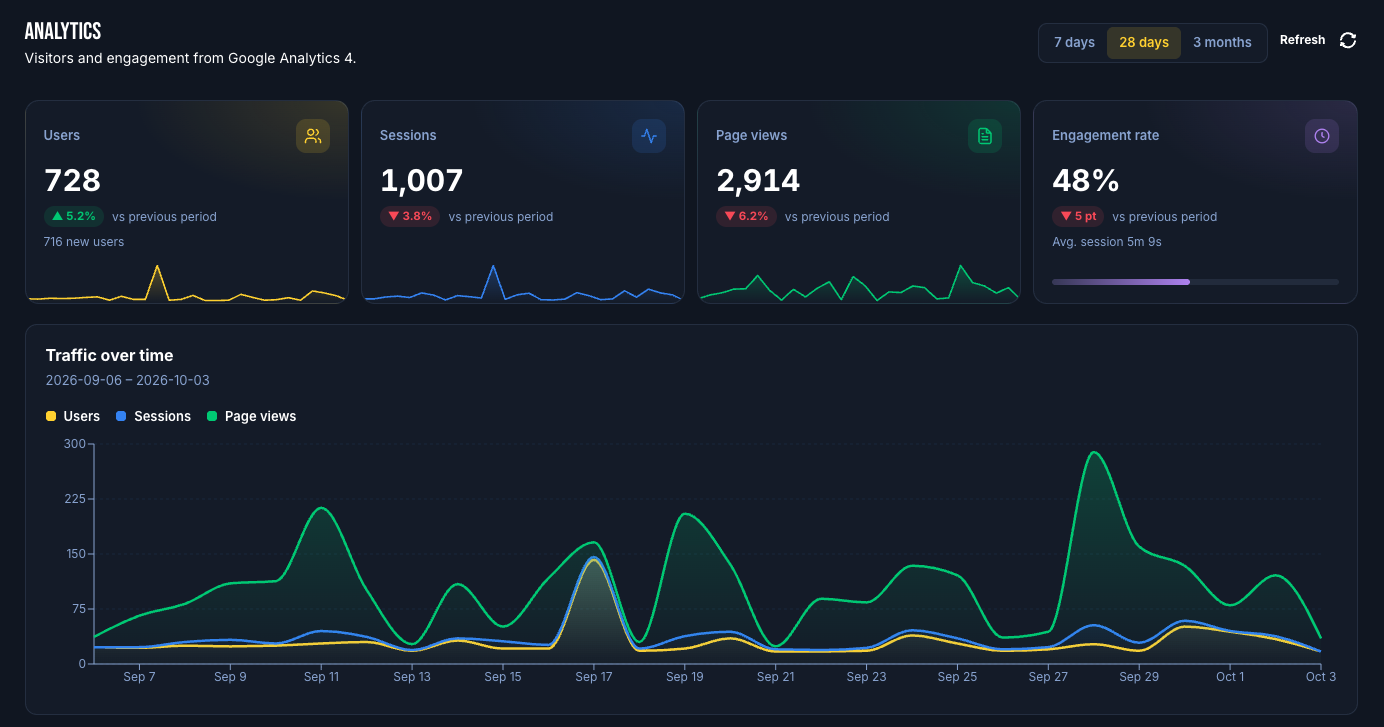Click the Engagement rate clock icon

(1322, 136)
